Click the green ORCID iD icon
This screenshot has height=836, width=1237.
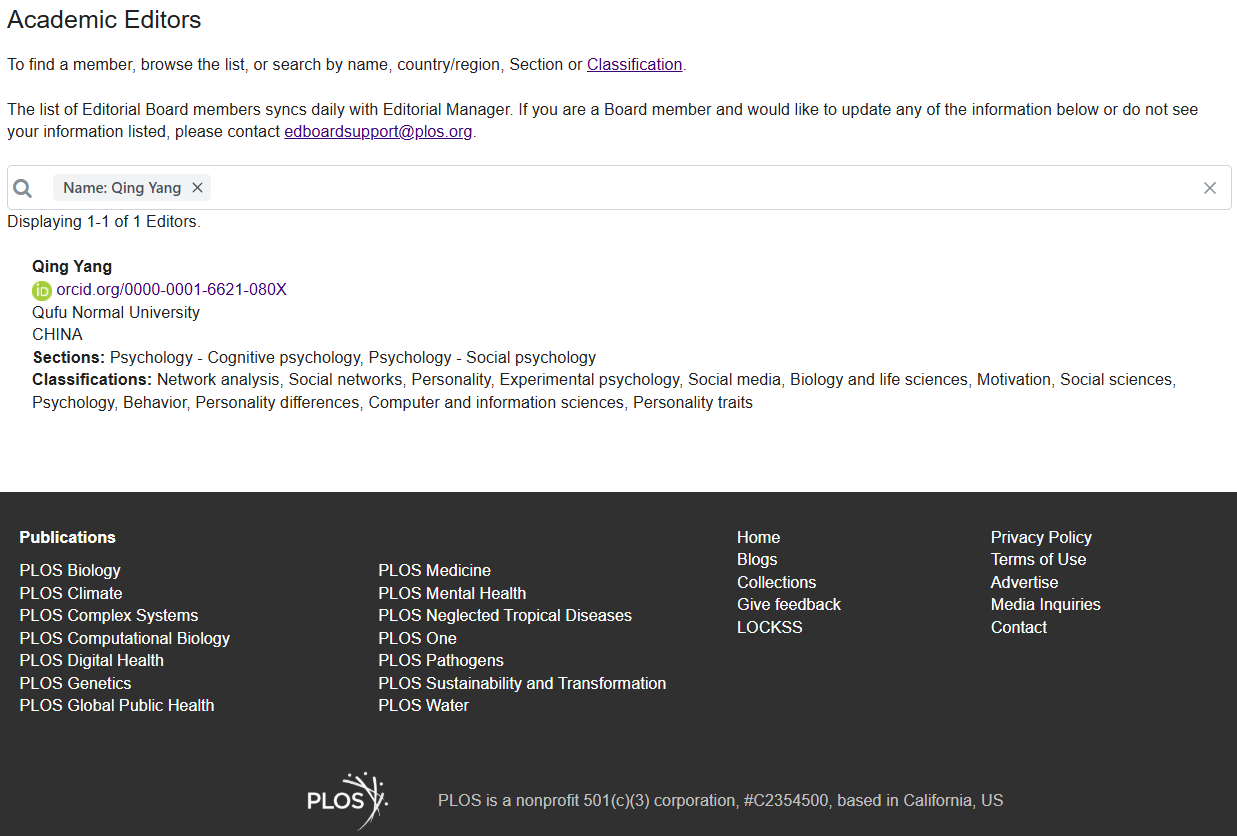point(41,290)
